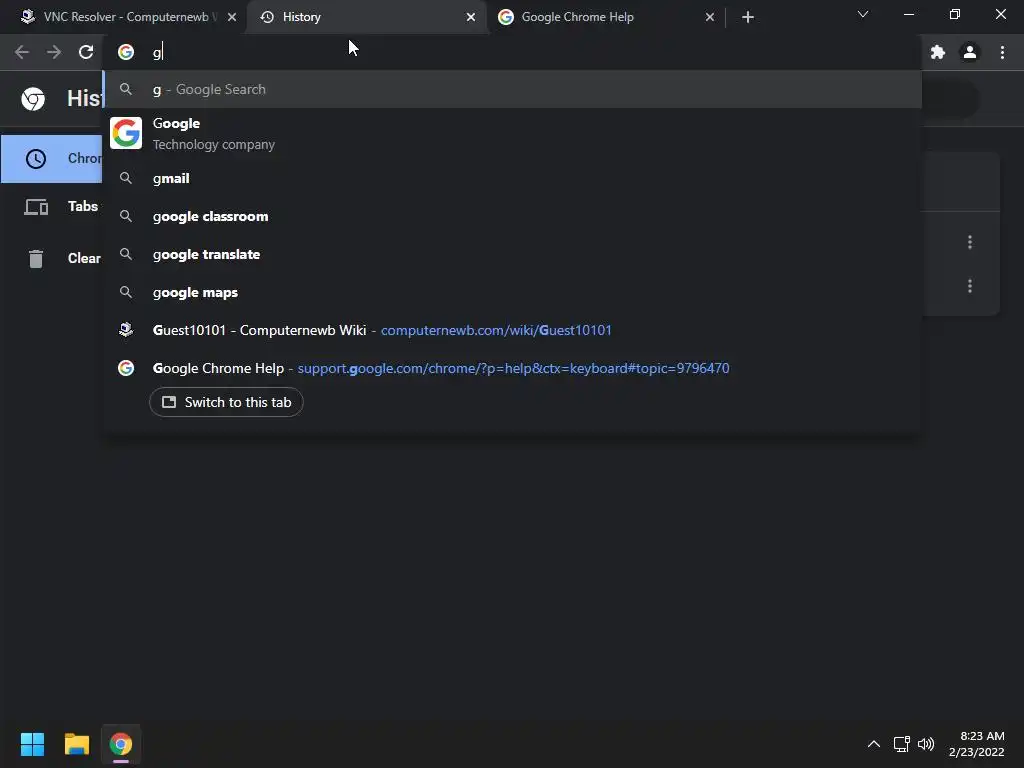Reload the page with the refresh icon
Screen dimensions: 1024x768
click(86, 52)
